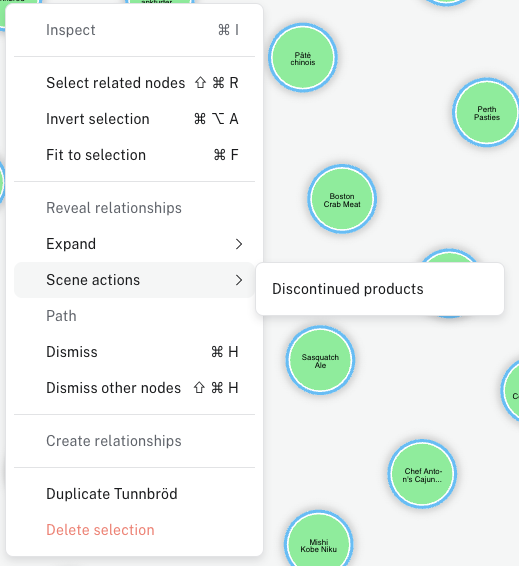
Task: Choose Select related nodes
Action: coord(134,83)
